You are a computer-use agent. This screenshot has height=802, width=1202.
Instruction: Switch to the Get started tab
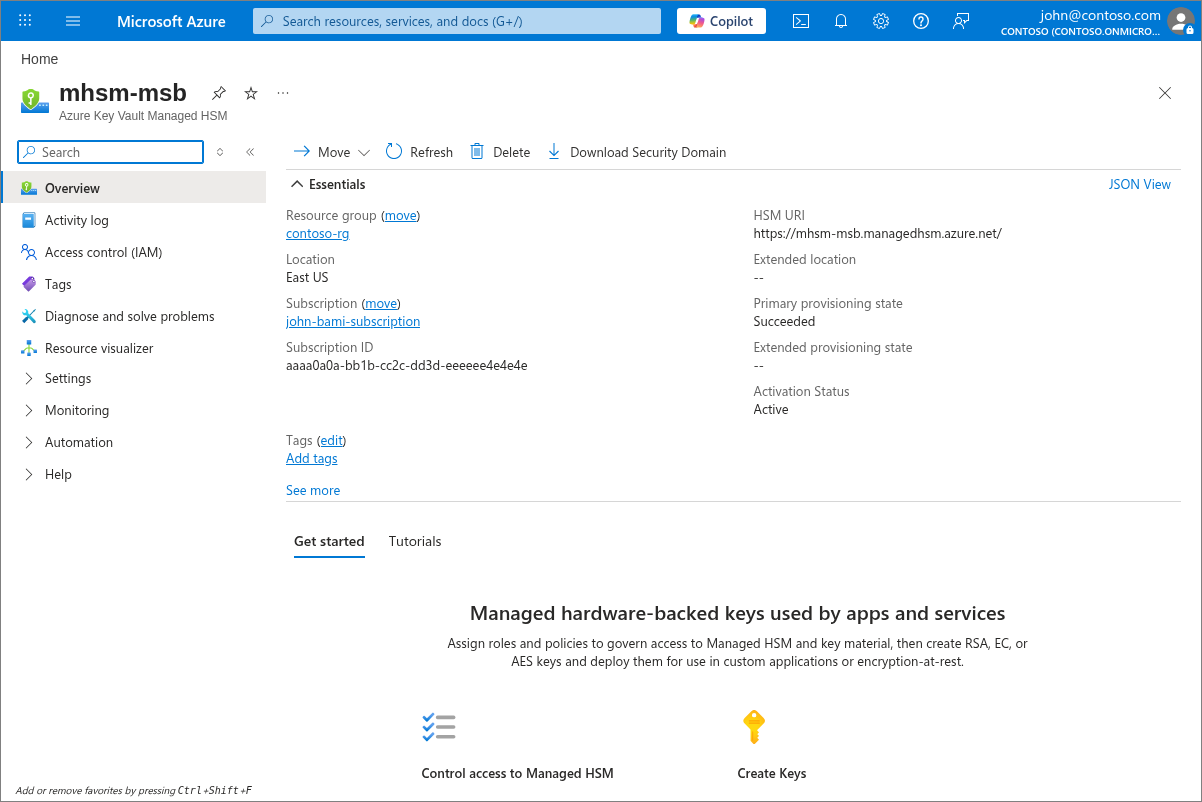point(329,541)
